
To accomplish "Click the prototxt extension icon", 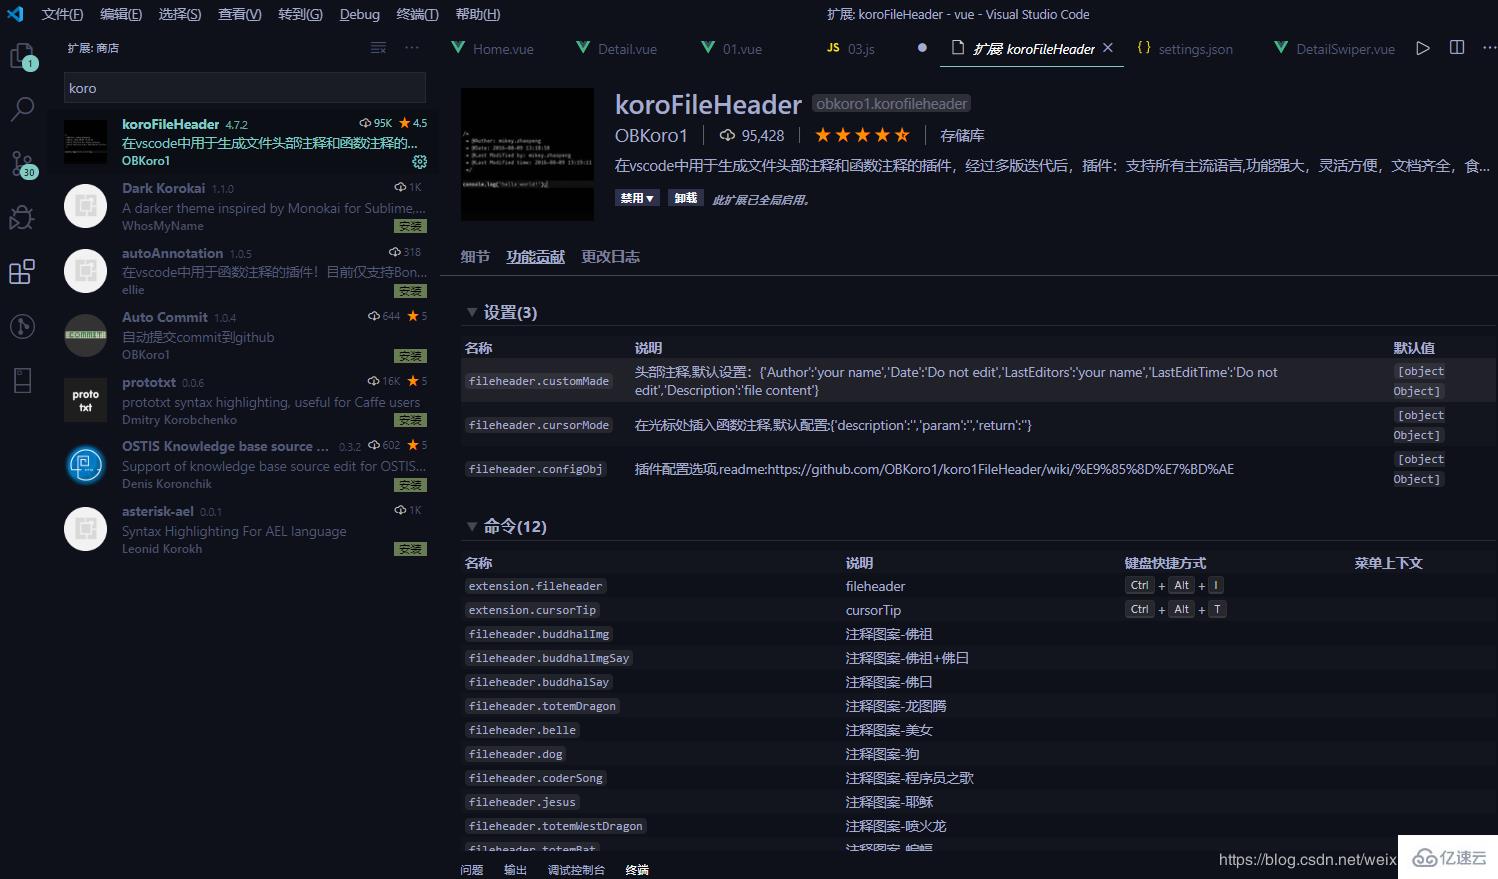I will tap(85, 400).
